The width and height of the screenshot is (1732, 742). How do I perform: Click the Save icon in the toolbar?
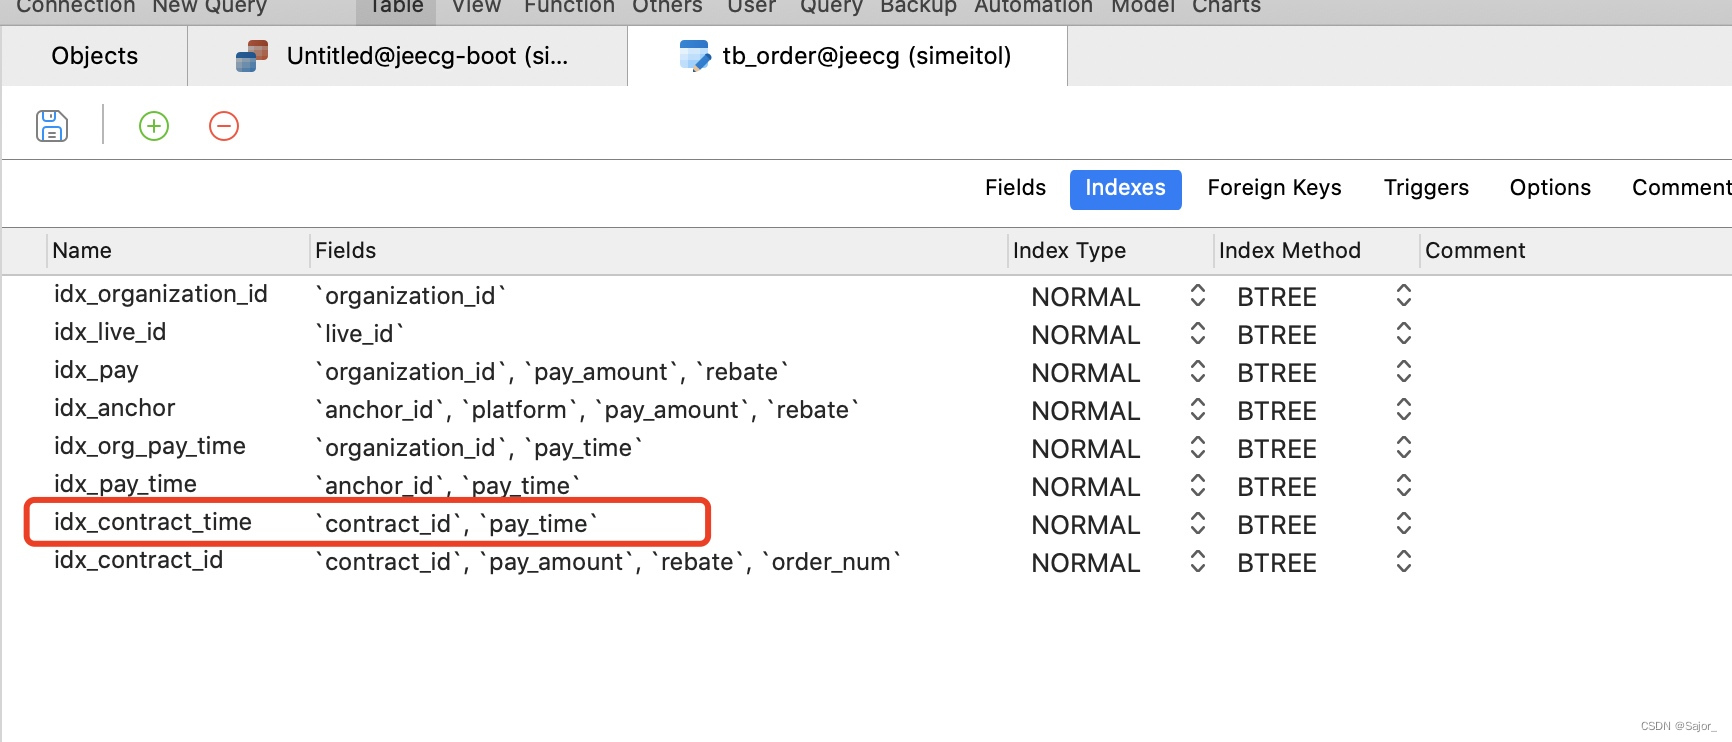(x=52, y=126)
